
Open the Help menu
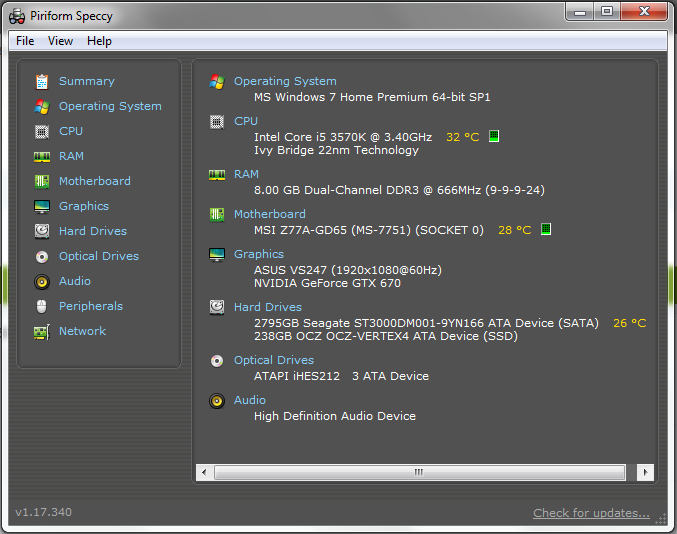tap(99, 41)
